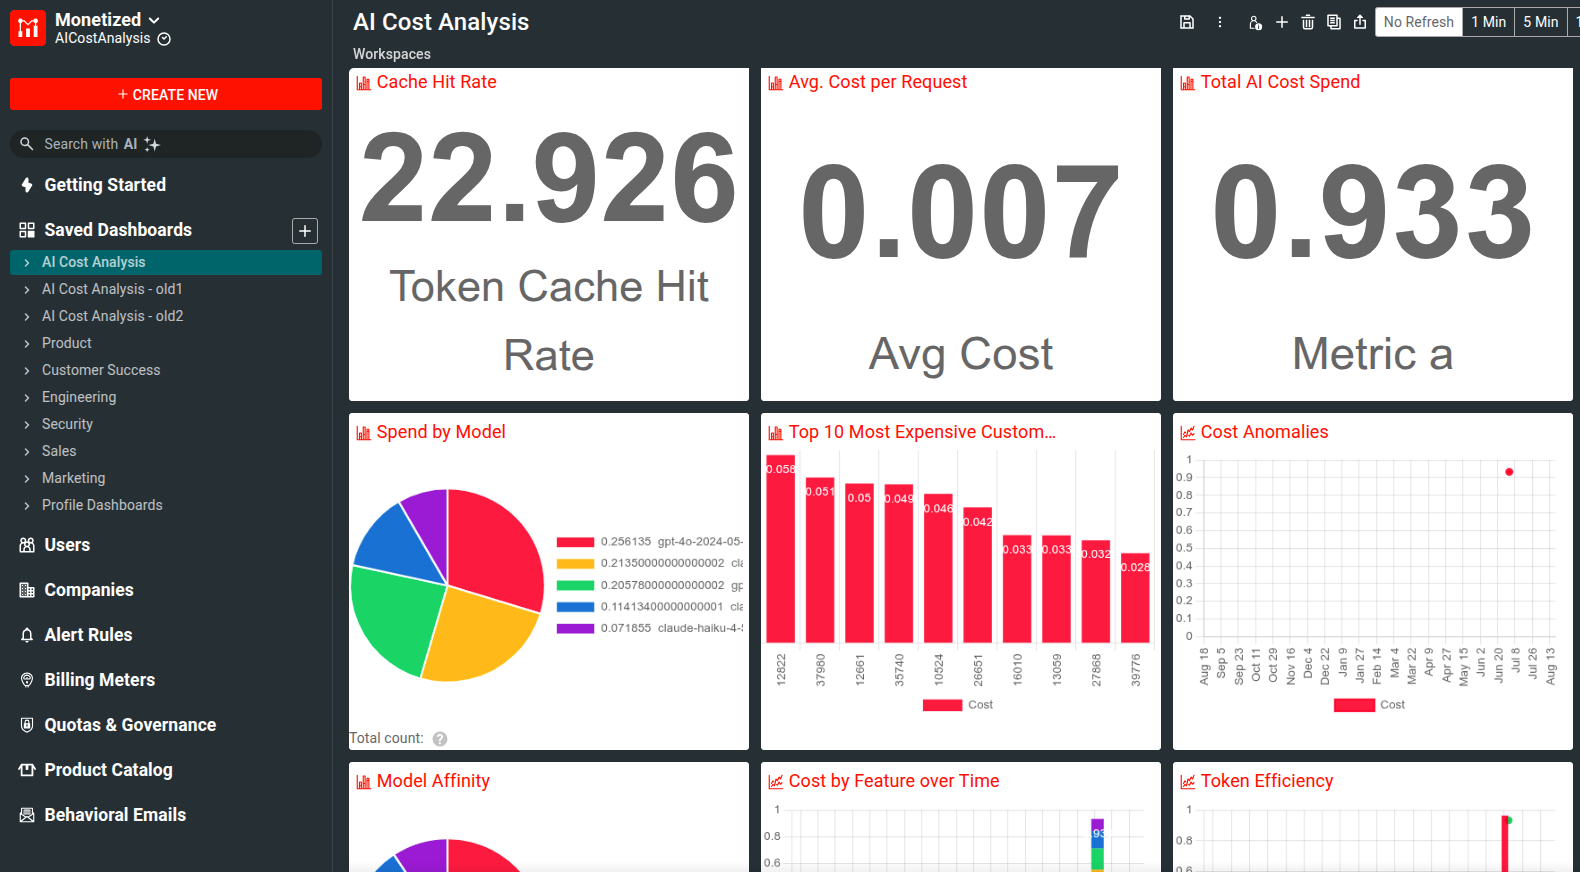The width and height of the screenshot is (1580, 872).
Task: Click the save dashboard icon
Action: [x=1187, y=22]
